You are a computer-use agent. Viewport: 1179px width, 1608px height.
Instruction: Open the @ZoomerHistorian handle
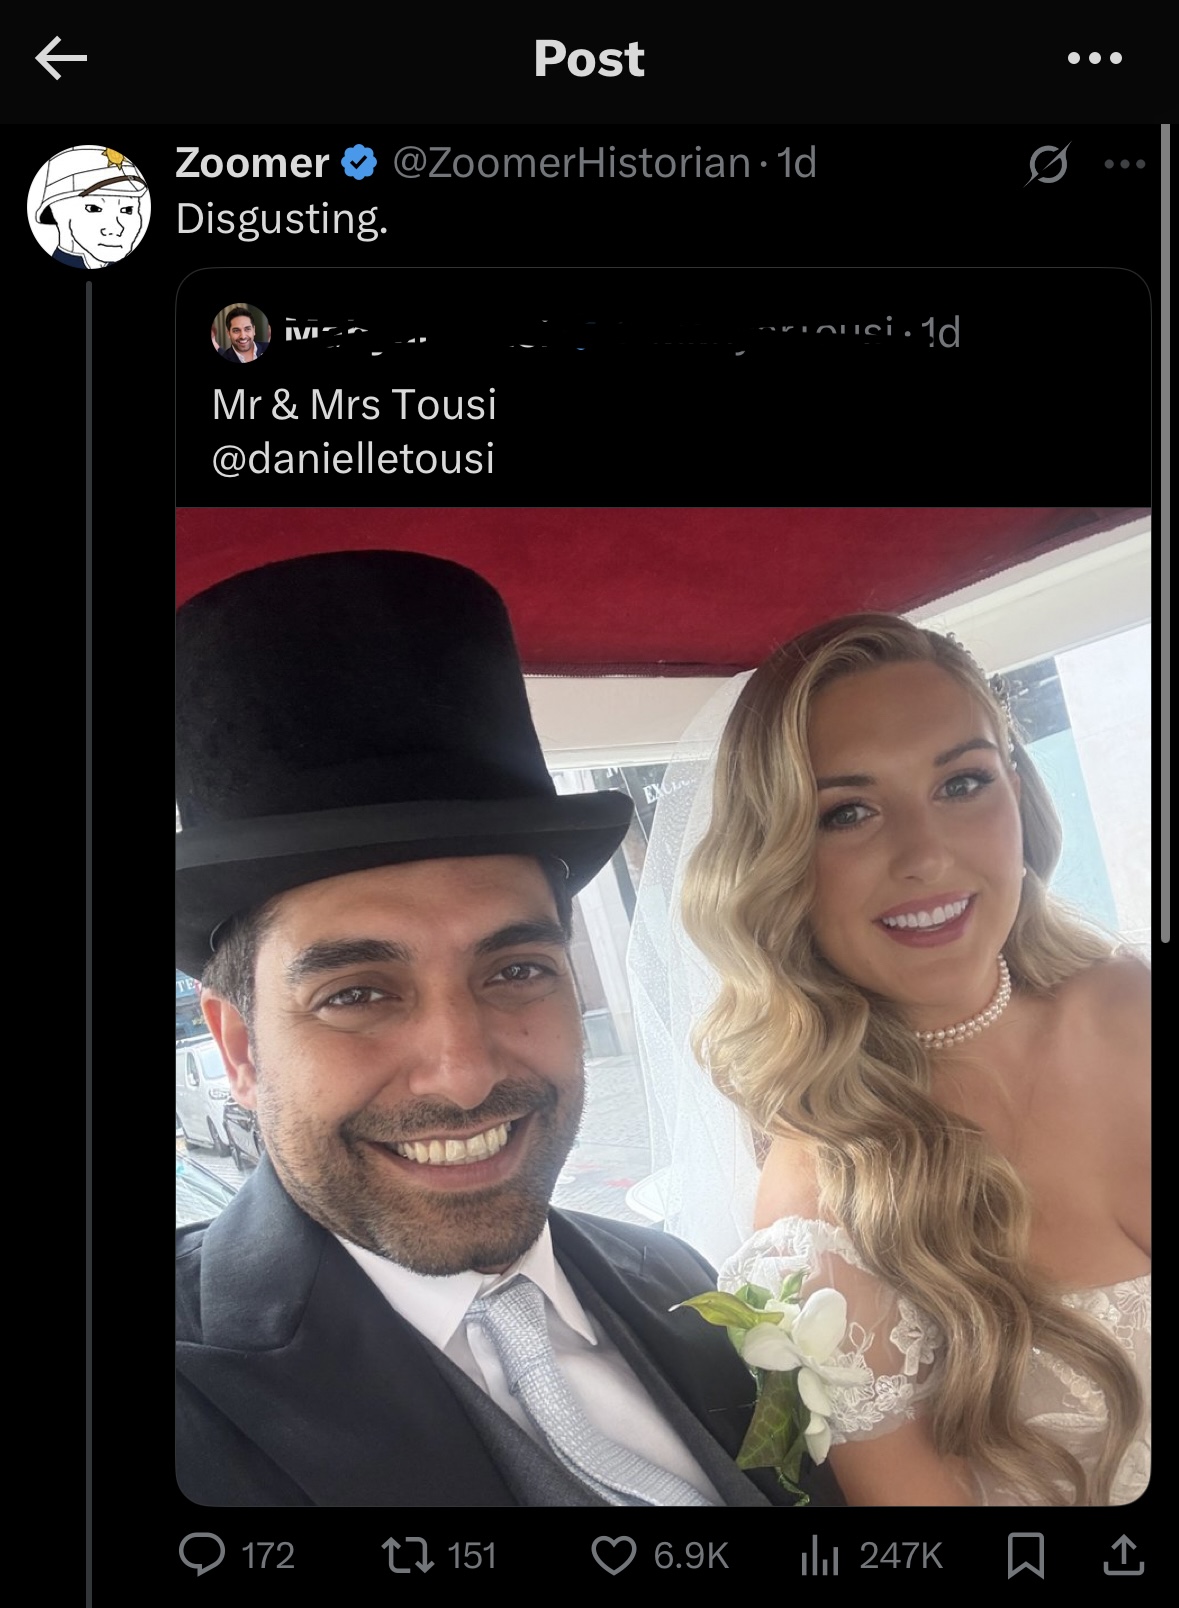[x=571, y=162]
